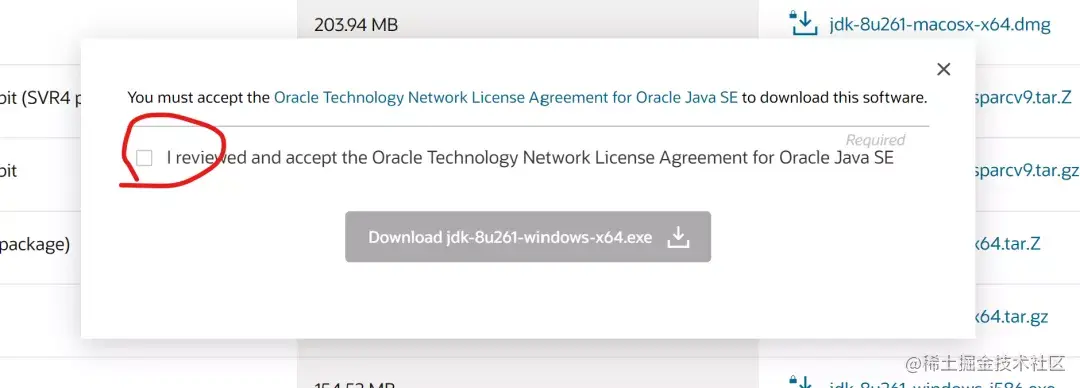Click the x64.tar.gz link behind the dialog
The width and height of the screenshot is (1080, 388).
click(x=1012, y=317)
